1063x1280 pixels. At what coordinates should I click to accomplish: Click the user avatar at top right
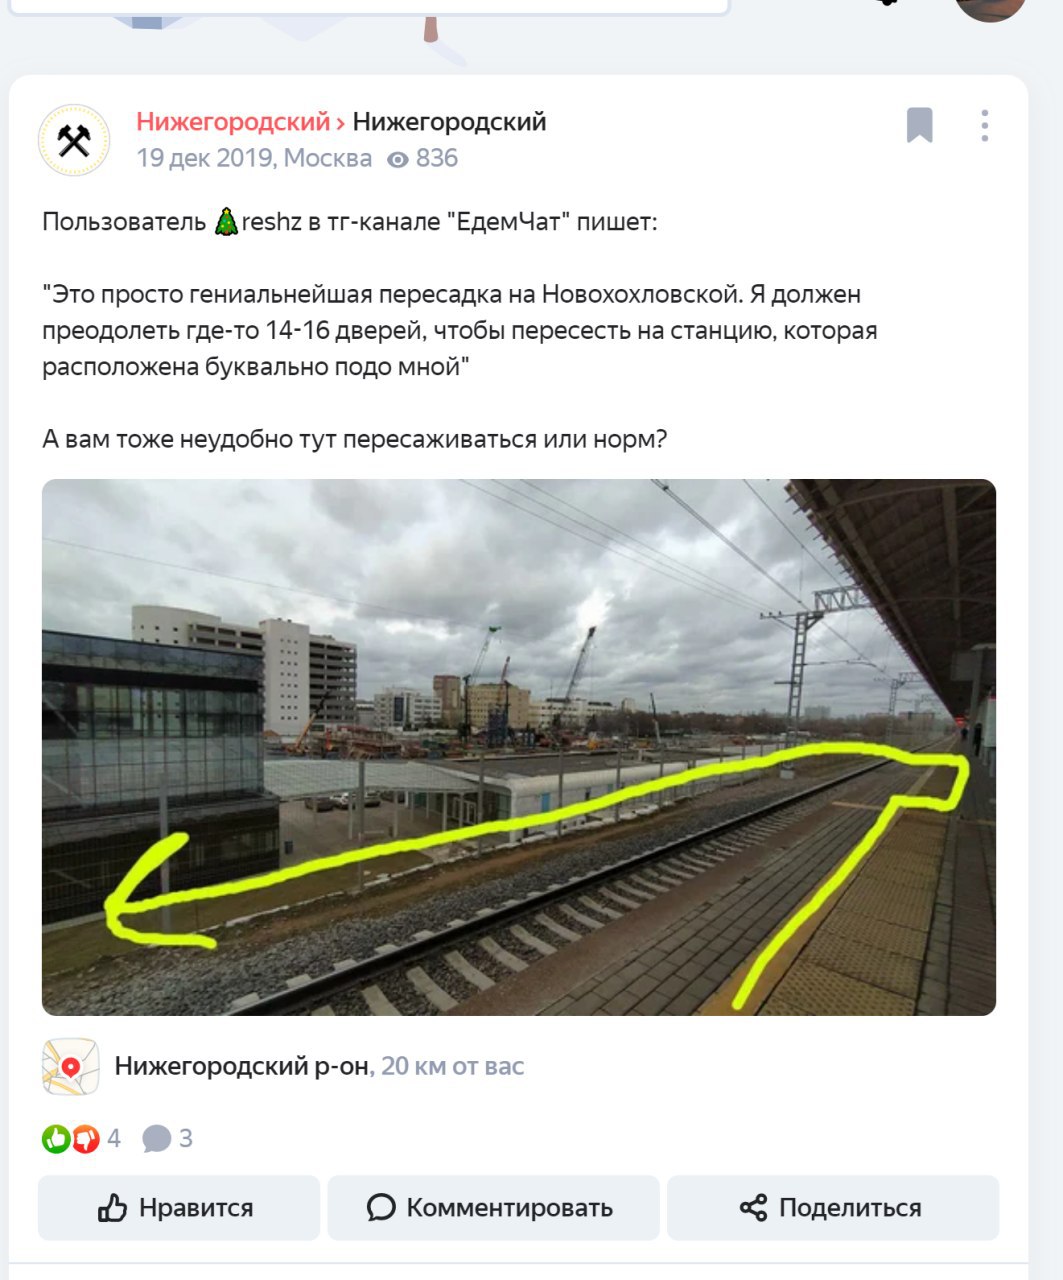coord(990,8)
